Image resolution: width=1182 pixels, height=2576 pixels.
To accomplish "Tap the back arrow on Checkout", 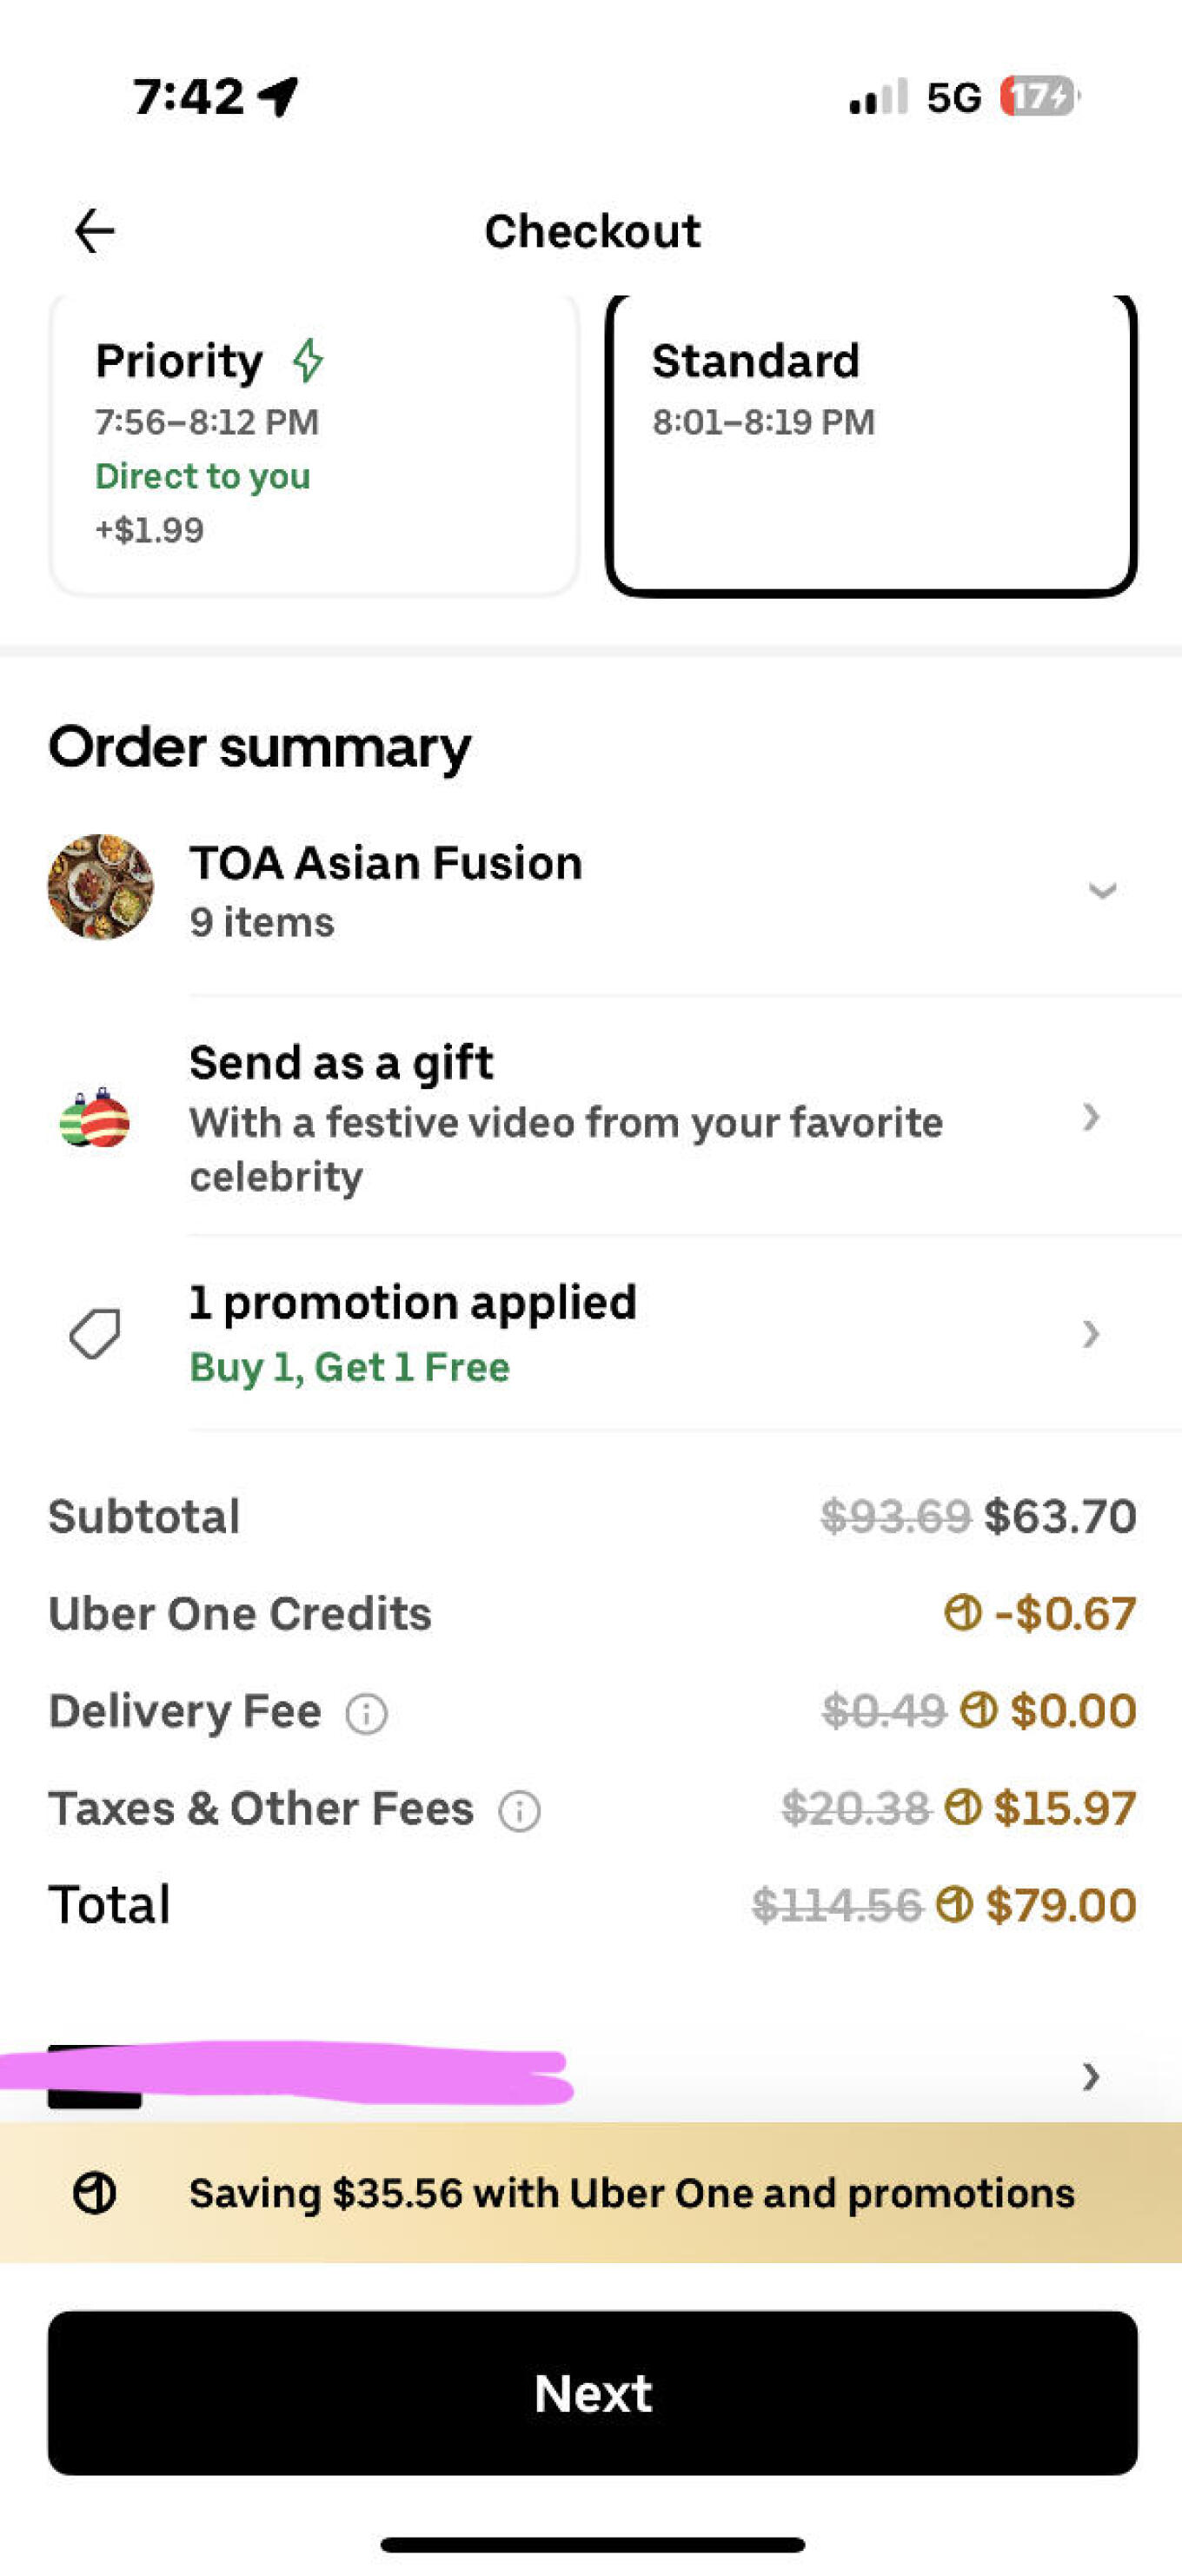I will [x=95, y=232].
